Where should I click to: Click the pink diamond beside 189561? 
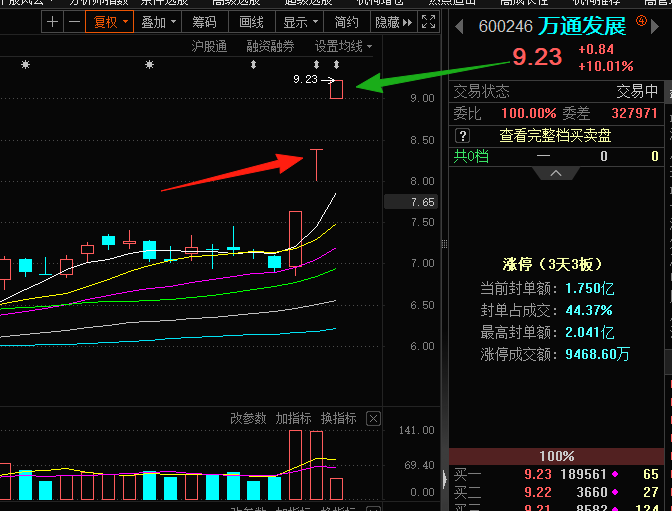pos(615,474)
